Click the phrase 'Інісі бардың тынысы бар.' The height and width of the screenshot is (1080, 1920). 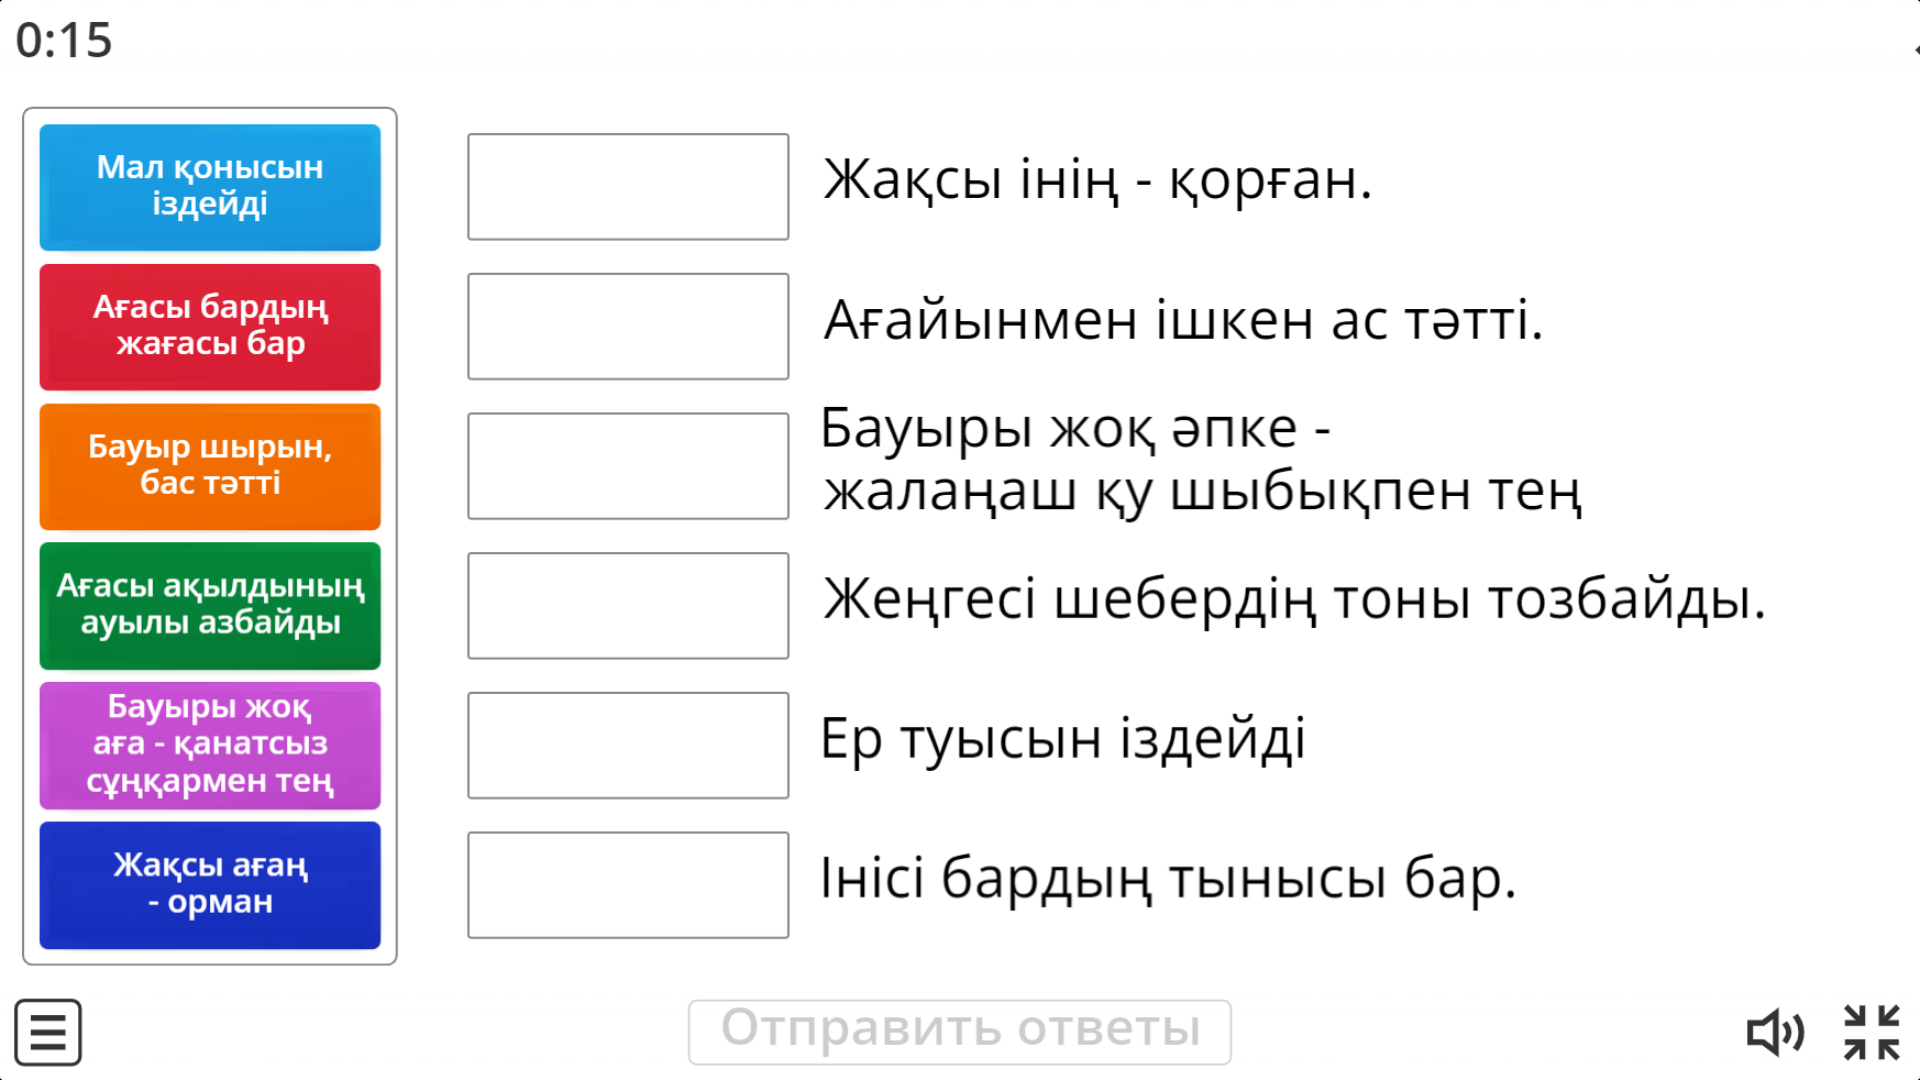1168,879
